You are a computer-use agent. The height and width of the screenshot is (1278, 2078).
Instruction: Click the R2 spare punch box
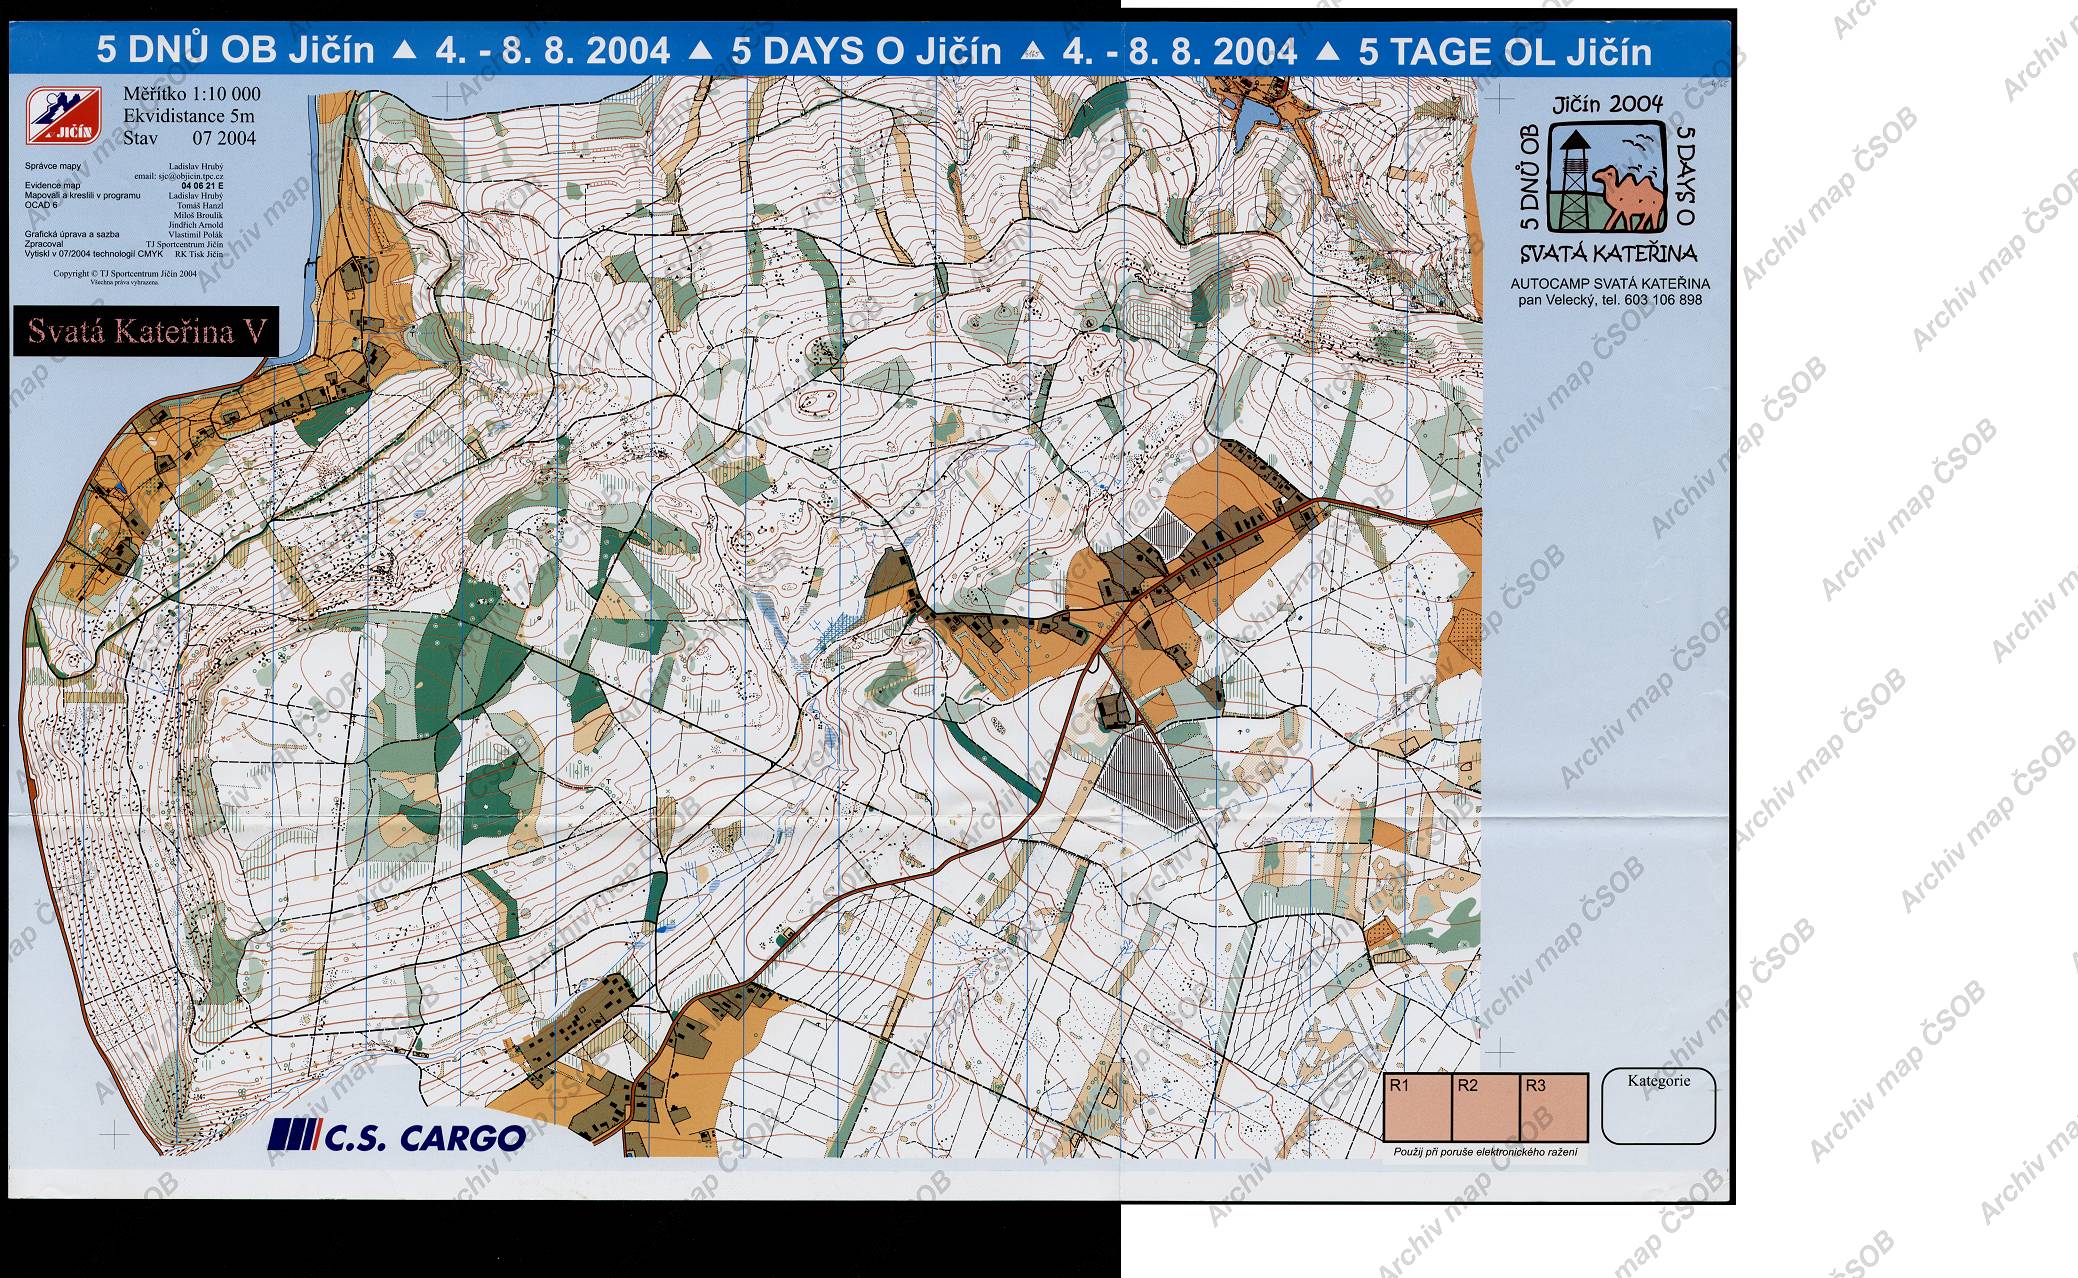click(1484, 1107)
